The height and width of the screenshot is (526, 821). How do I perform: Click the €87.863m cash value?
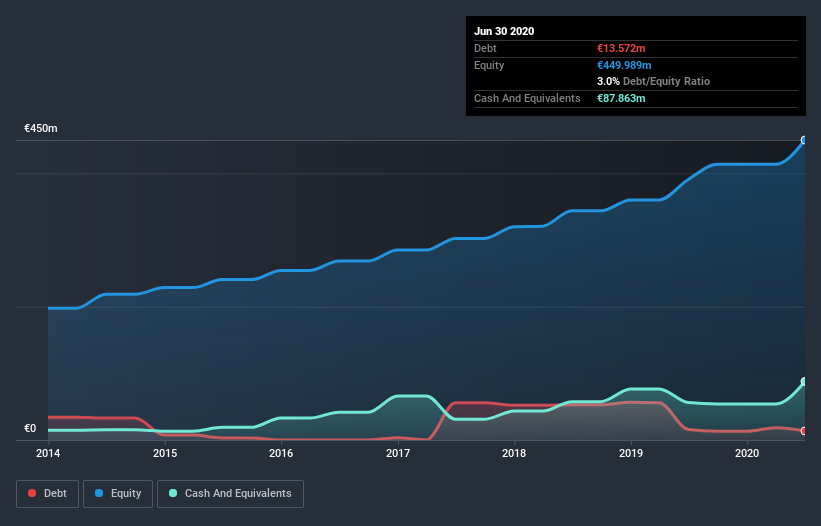click(621, 98)
